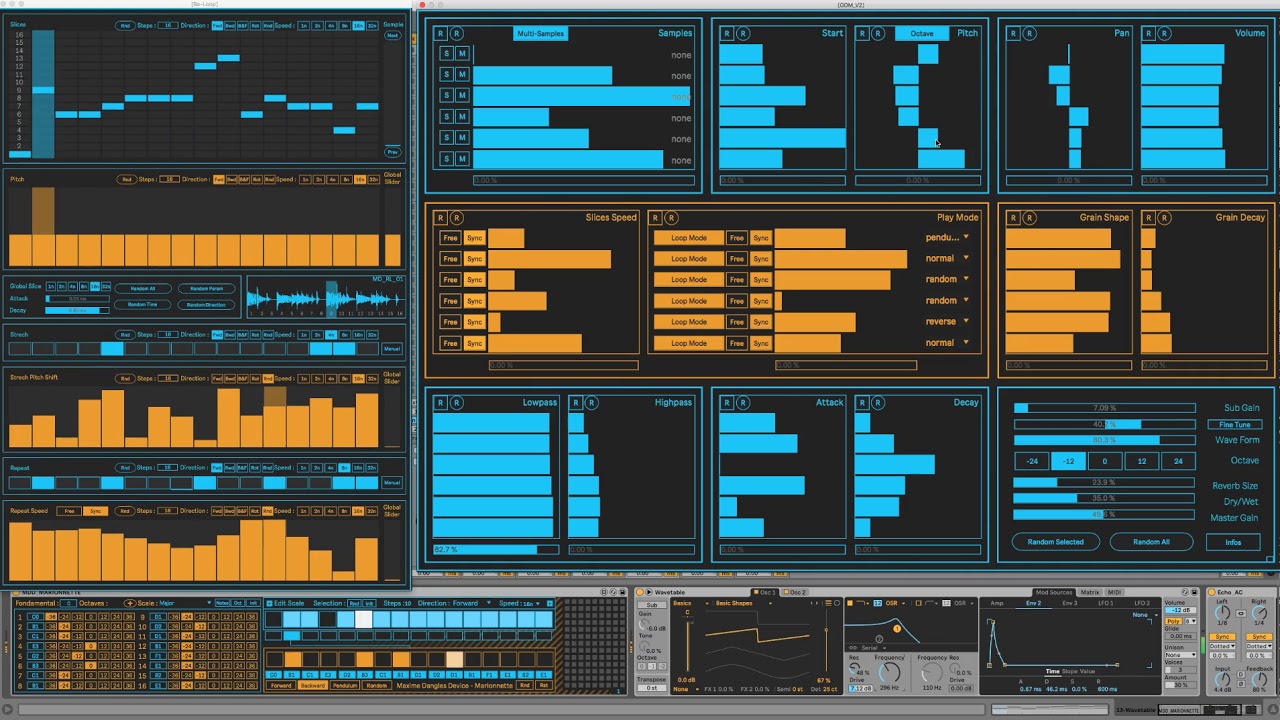Click the Rnd button in the Pitch sequencer header

coord(127,180)
